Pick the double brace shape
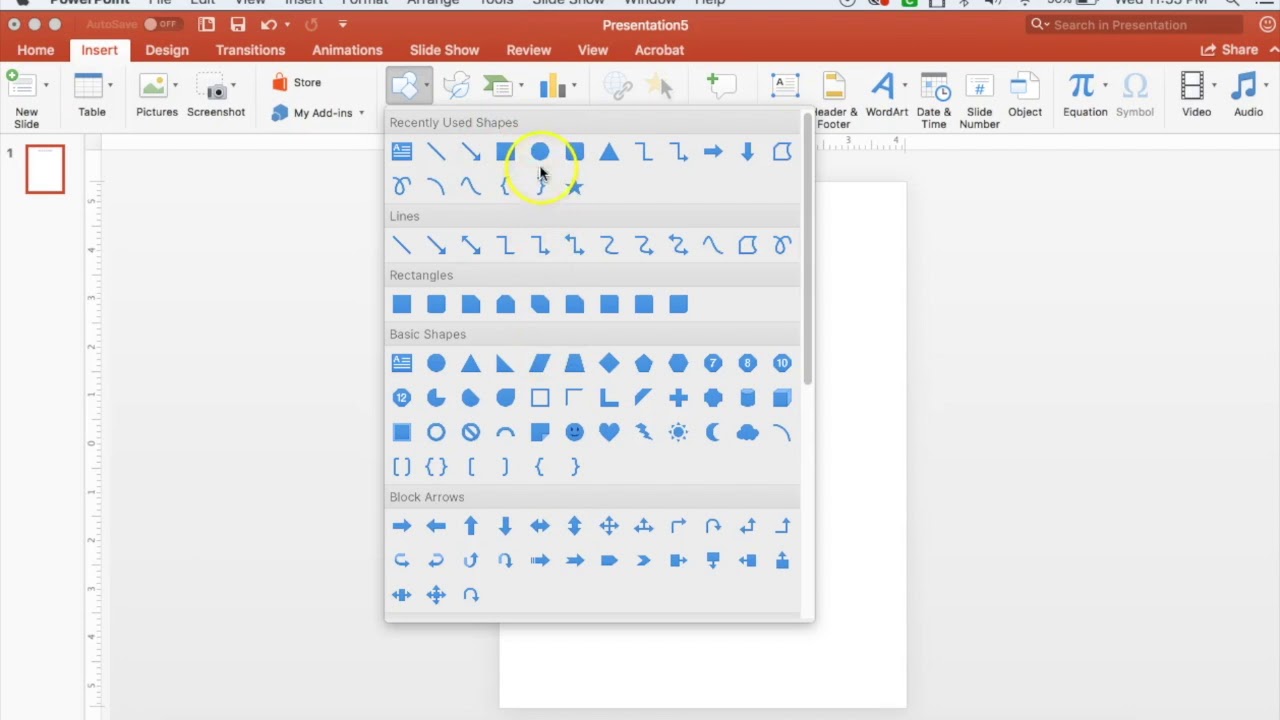 [436, 467]
